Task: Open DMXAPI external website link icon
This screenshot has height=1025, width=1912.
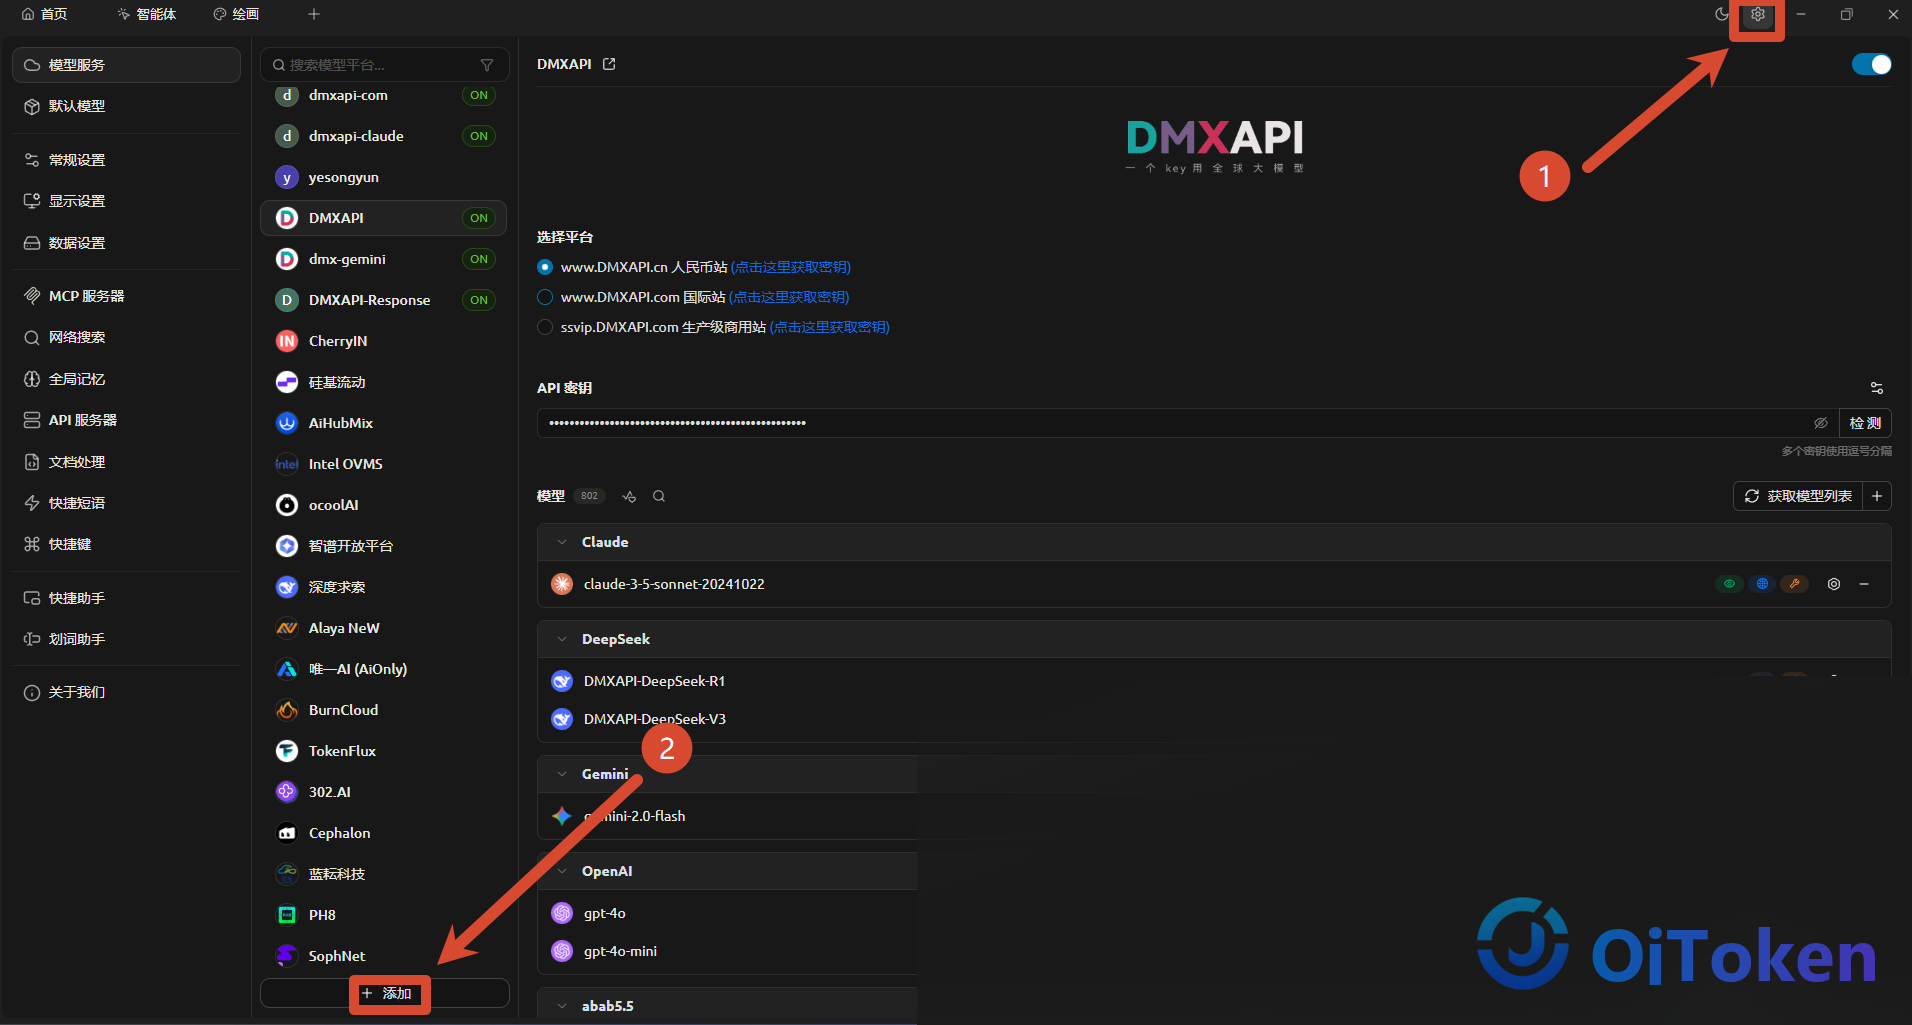Action: pos(609,64)
